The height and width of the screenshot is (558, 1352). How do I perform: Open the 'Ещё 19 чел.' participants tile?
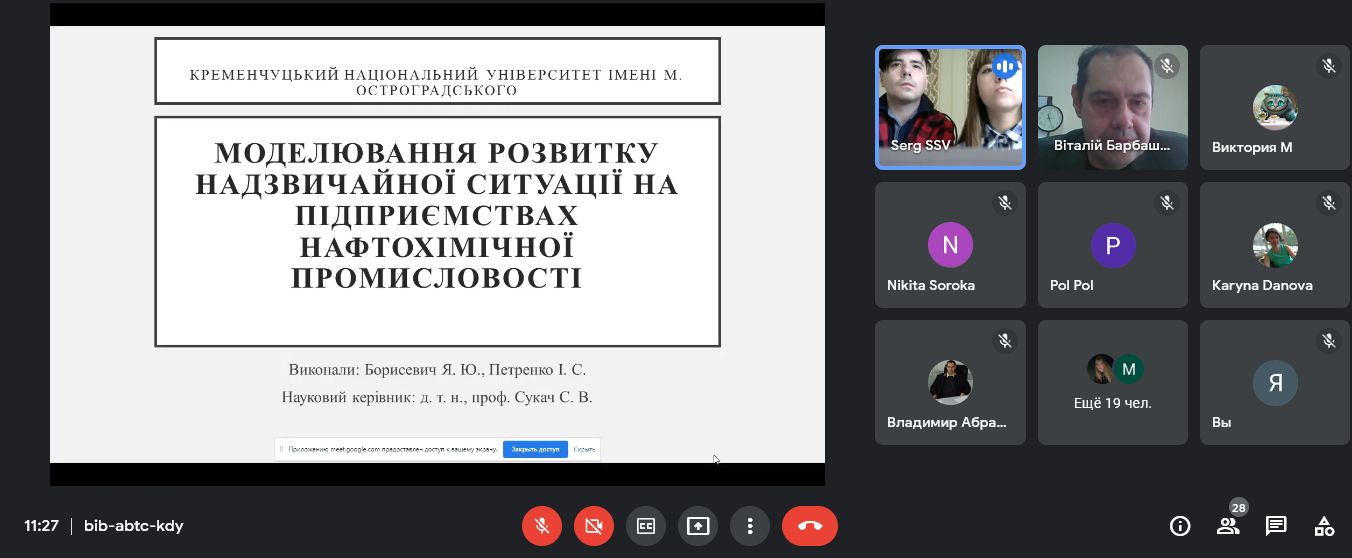(x=1113, y=382)
